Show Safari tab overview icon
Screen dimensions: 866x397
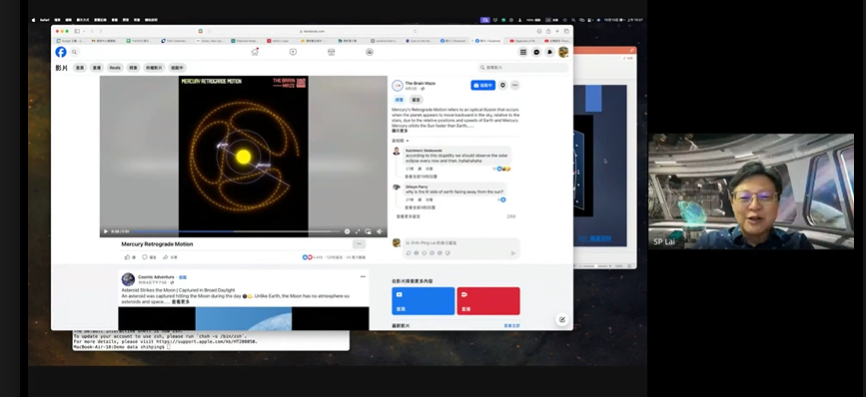pyautogui.click(x=566, y=31)
